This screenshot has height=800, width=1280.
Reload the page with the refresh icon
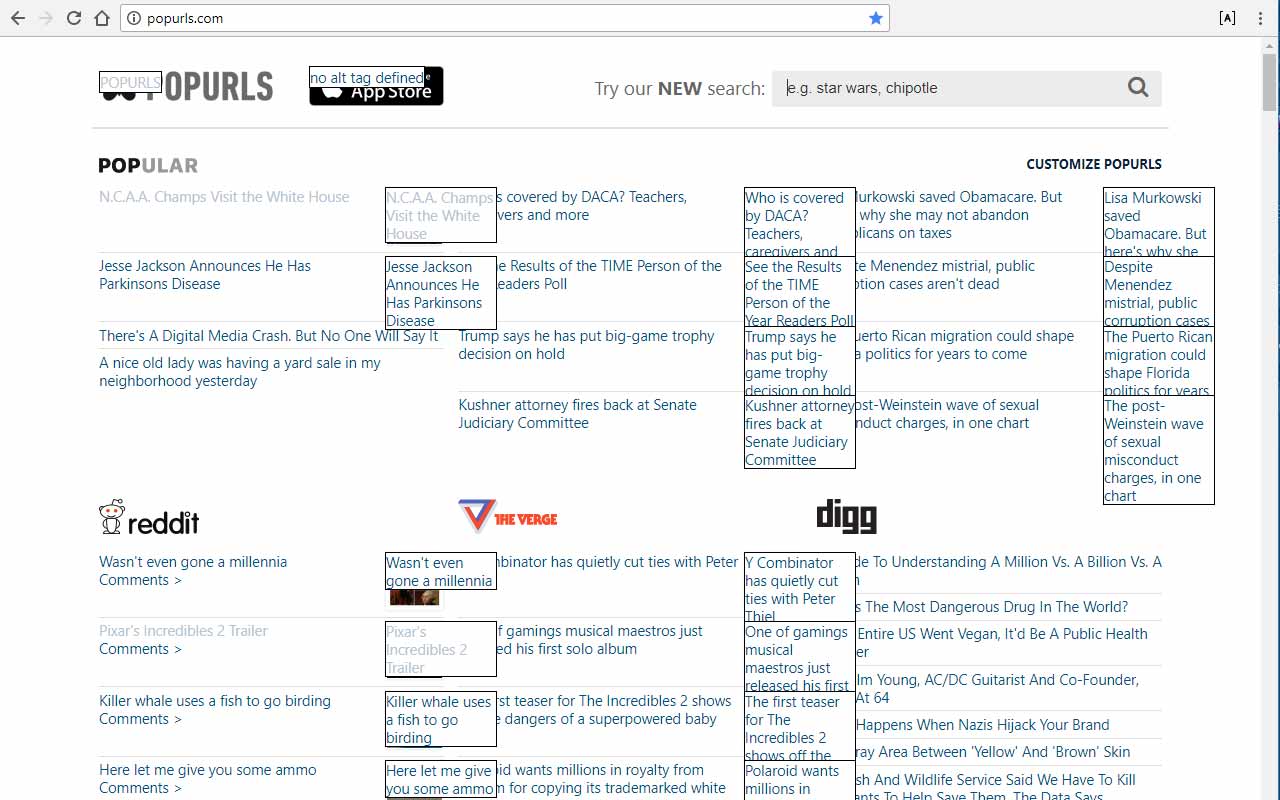click(74, 18)
